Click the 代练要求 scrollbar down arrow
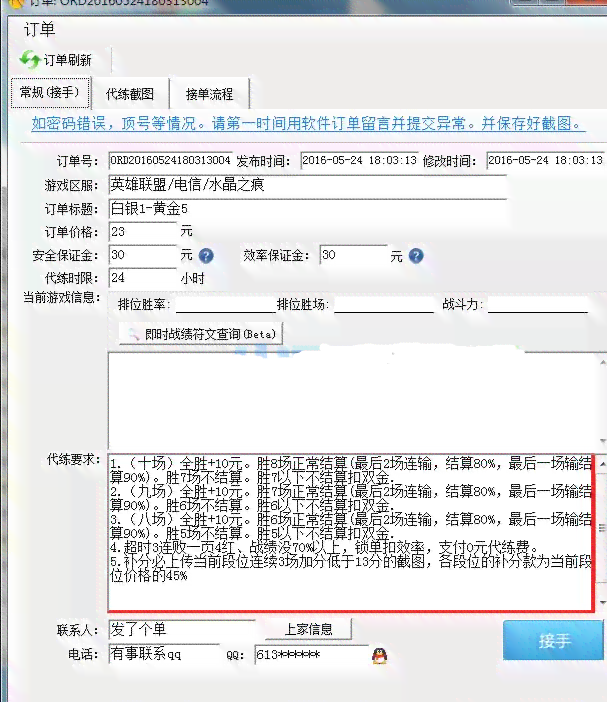 (x=602, y=603)
